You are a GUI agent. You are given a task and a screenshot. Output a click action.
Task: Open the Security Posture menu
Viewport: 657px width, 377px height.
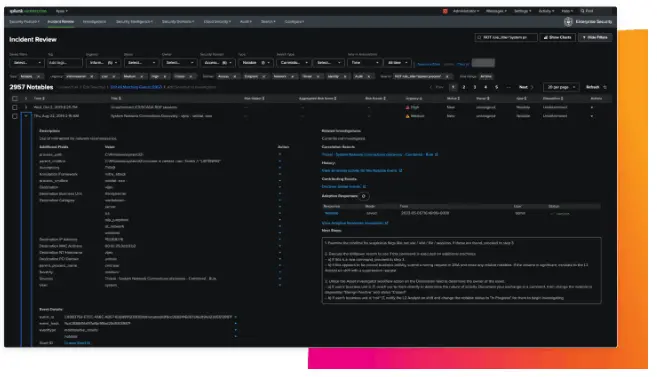point(24,22)
